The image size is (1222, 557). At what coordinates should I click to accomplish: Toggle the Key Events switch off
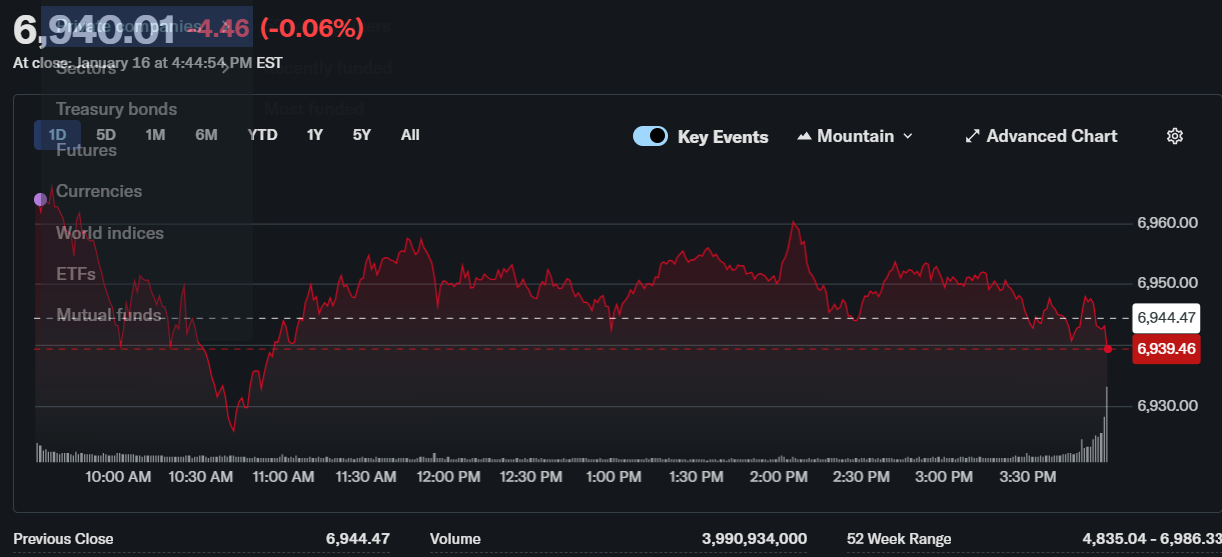[650, 136]
